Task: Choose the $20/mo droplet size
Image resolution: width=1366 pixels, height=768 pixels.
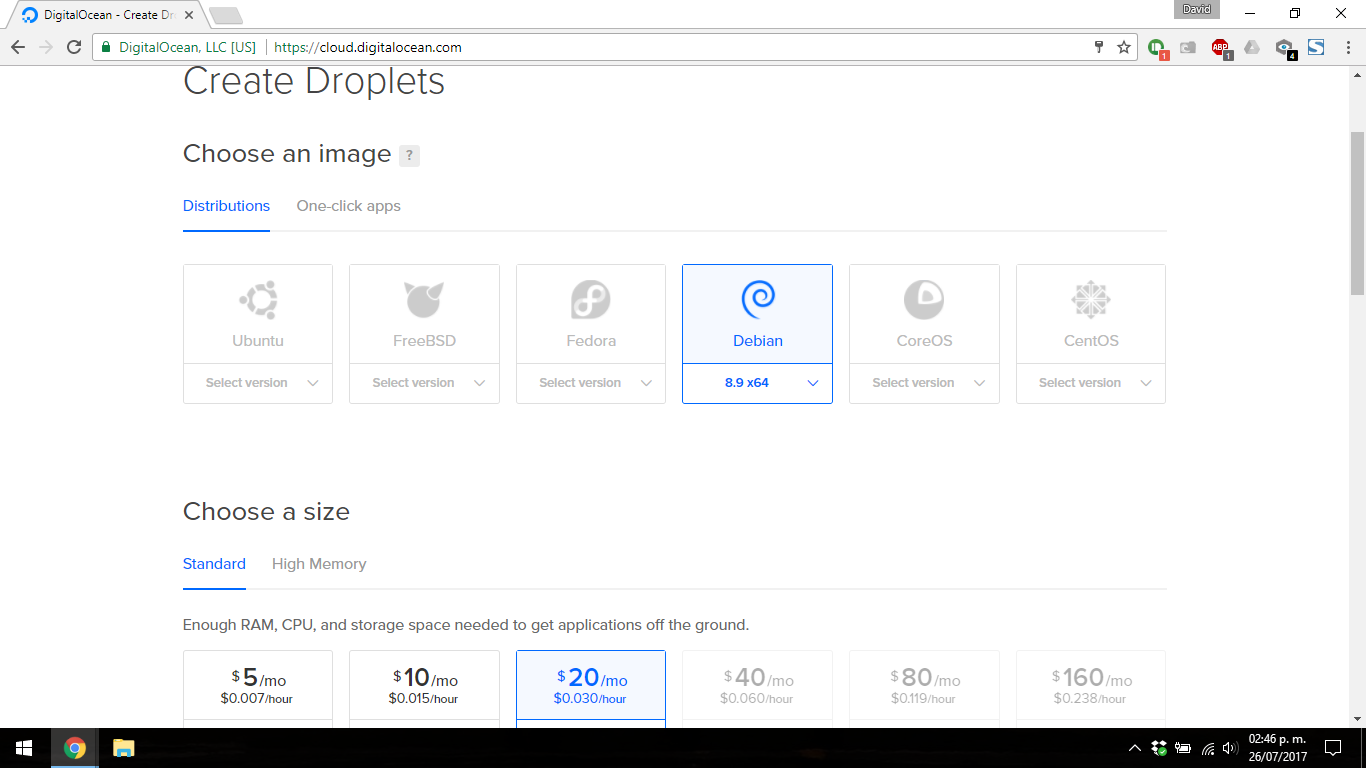Action: point(591,688)
